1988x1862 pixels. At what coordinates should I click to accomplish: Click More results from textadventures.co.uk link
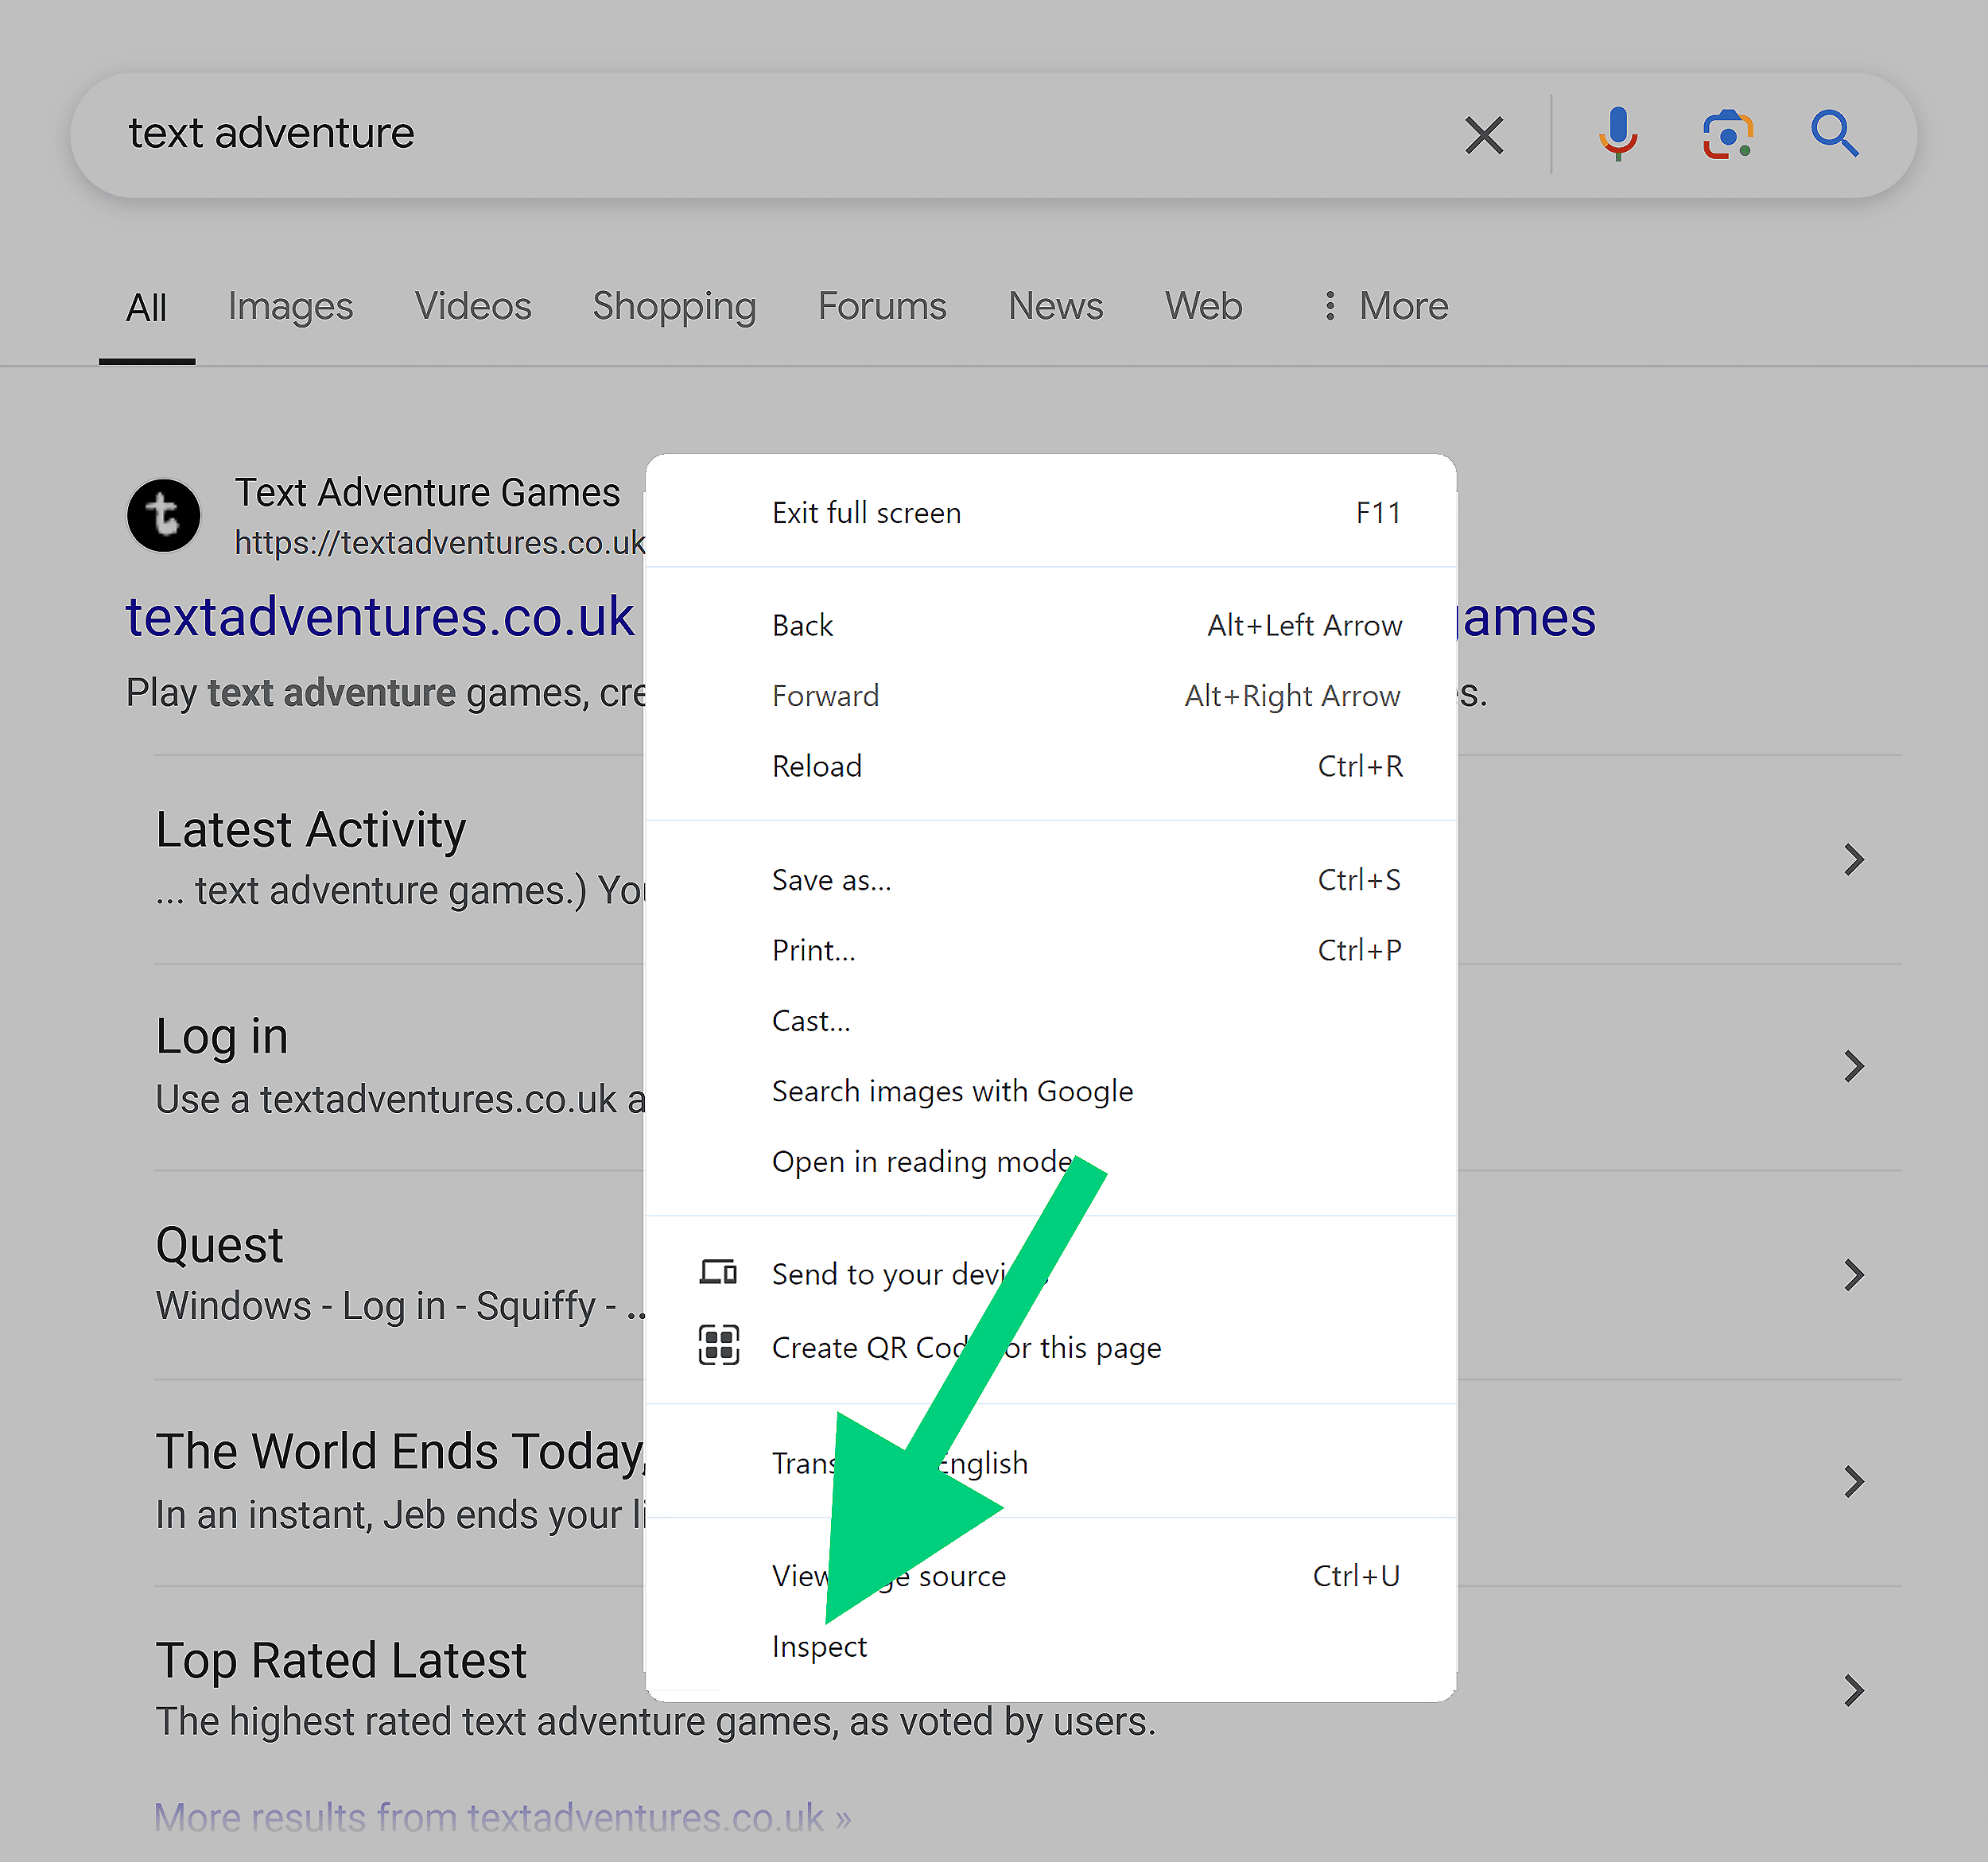pyautogui.click(x=502, y=1818)
